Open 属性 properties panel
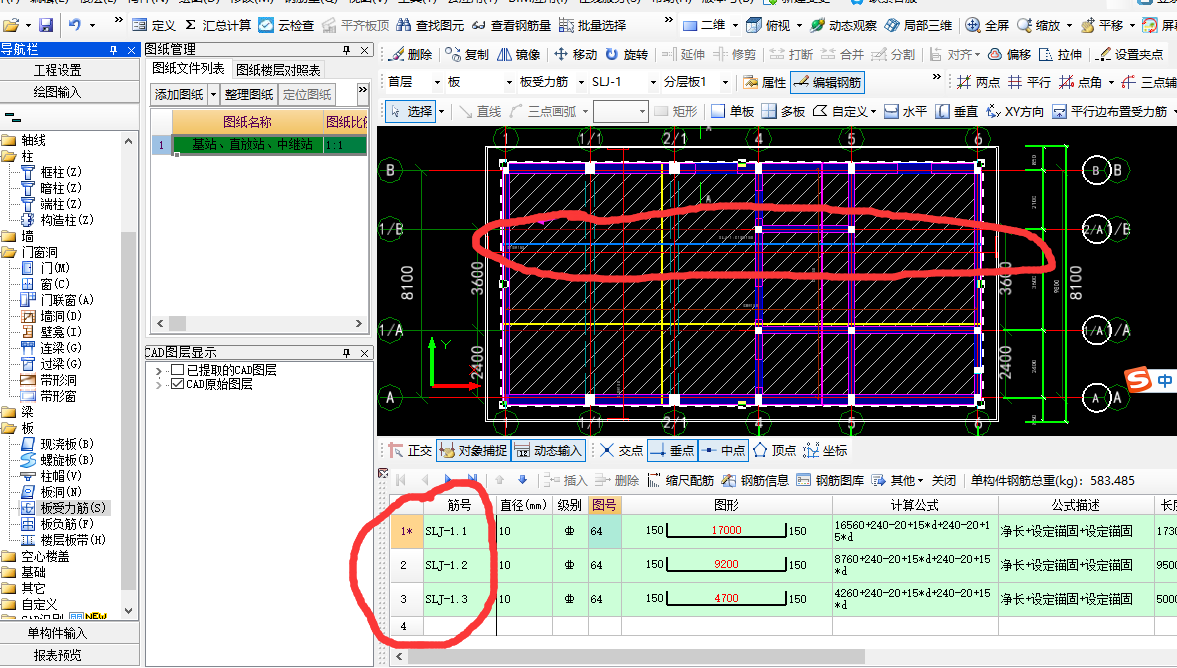Viewport: 1177px width, 668px height. [x=764, y=82]
